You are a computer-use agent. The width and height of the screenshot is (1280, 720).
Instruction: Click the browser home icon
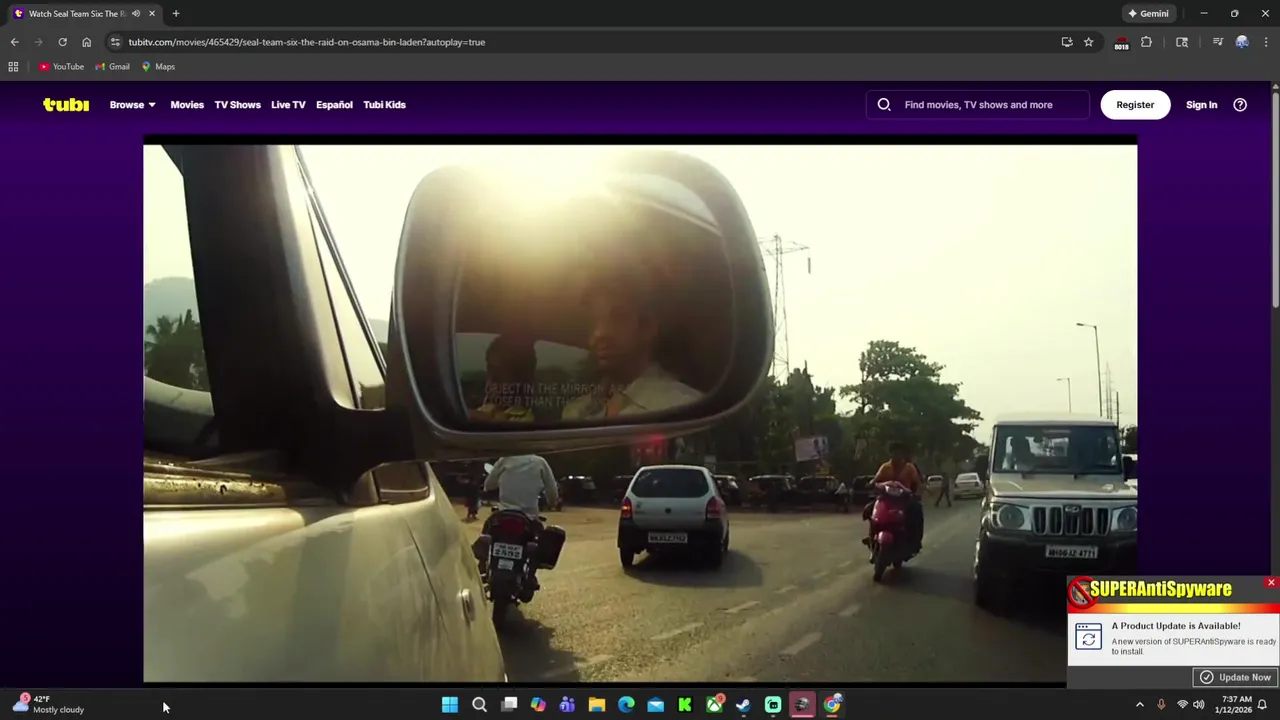86,42
